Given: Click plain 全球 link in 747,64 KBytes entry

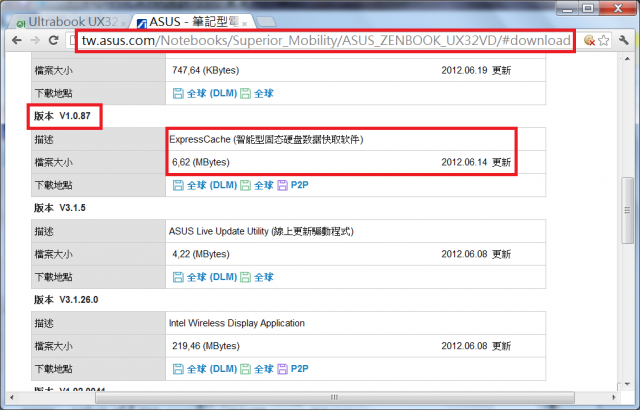Looking at the screenshot, I should (264, 93).
